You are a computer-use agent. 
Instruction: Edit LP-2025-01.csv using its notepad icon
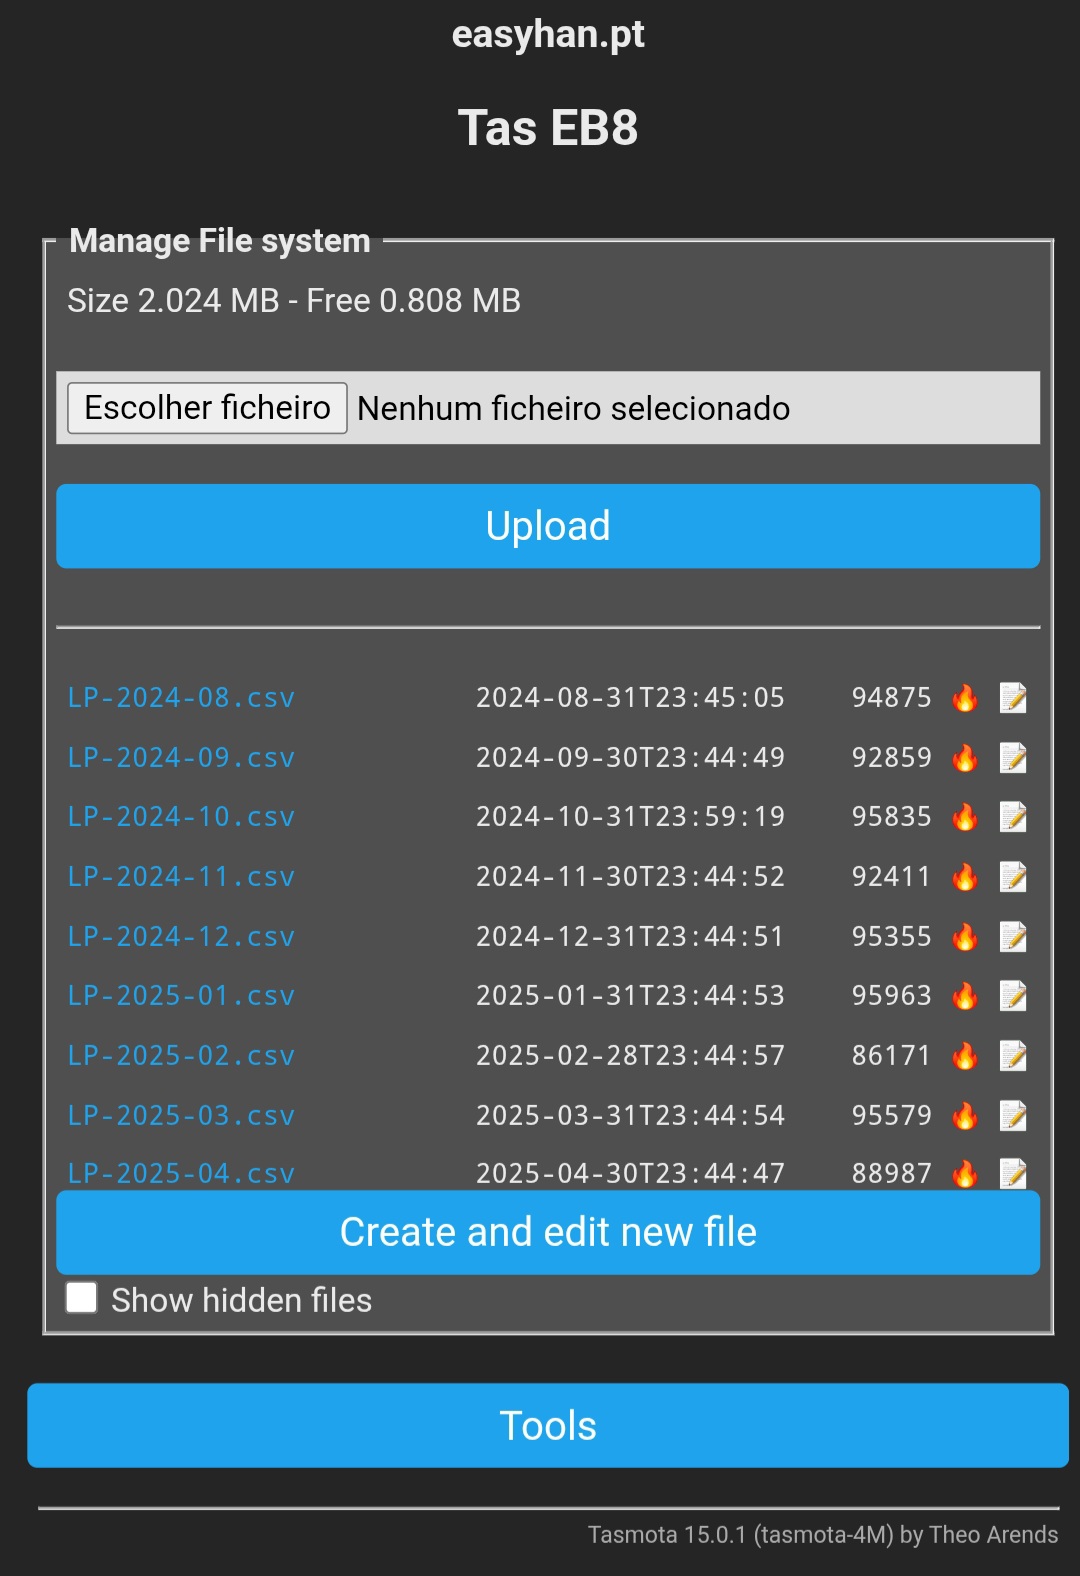click(1013, 996)
